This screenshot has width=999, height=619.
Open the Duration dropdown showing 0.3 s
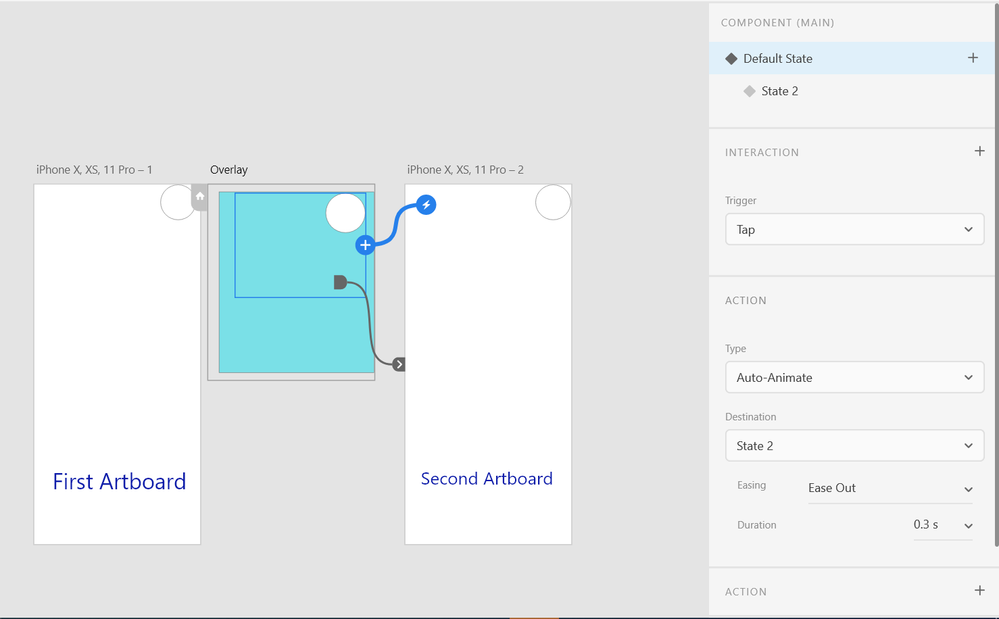coord(941,524)
